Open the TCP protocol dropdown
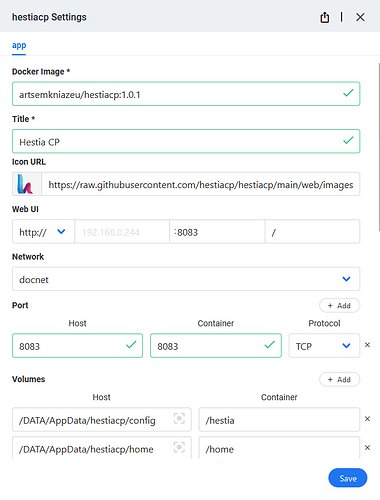The height and width of the screenshot is (500, 380). (x=324, y=346)
